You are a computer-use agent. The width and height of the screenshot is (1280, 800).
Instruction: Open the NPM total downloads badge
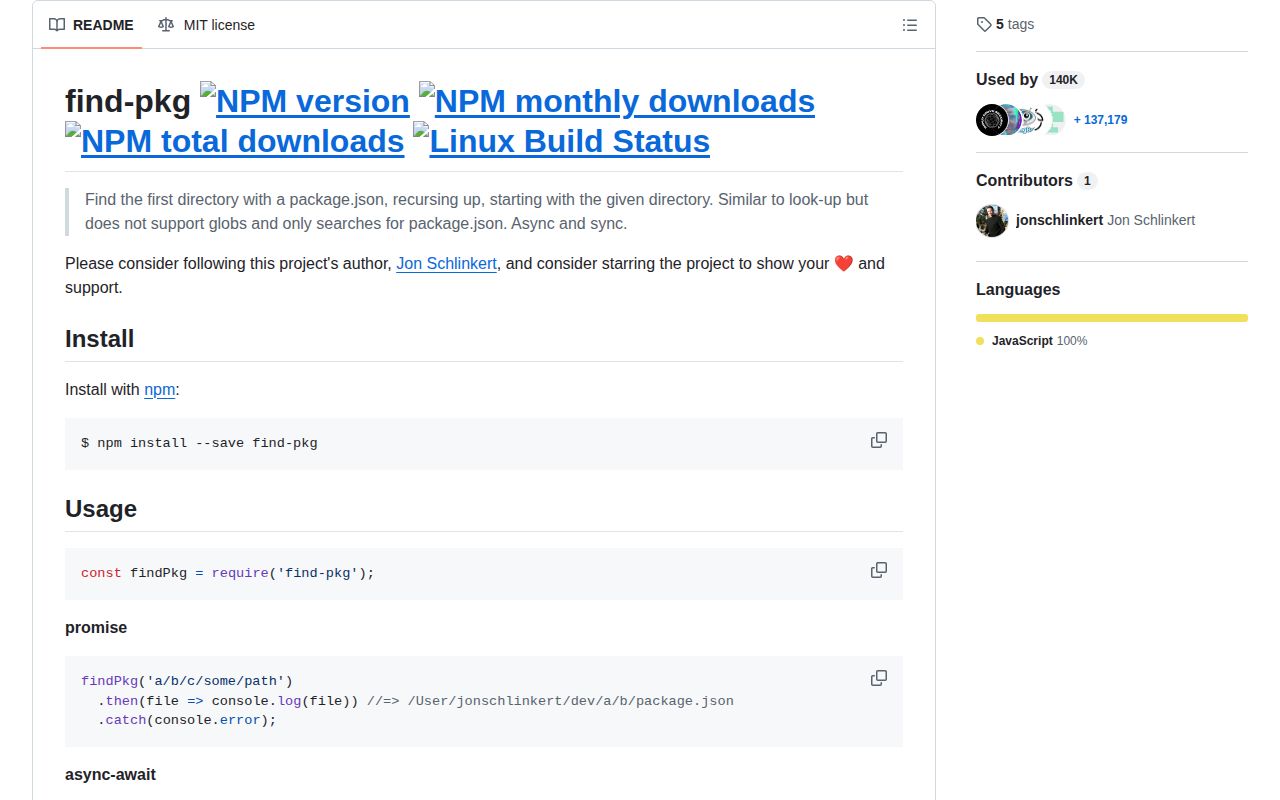point(235,141)
